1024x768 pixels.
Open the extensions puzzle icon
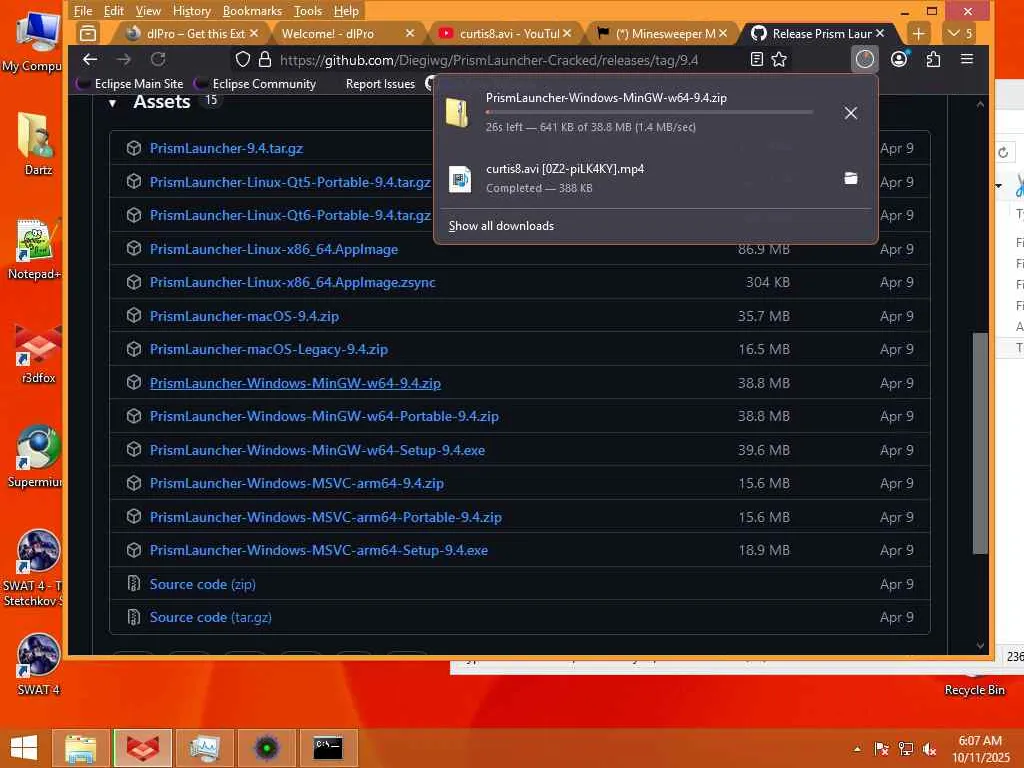933,59
